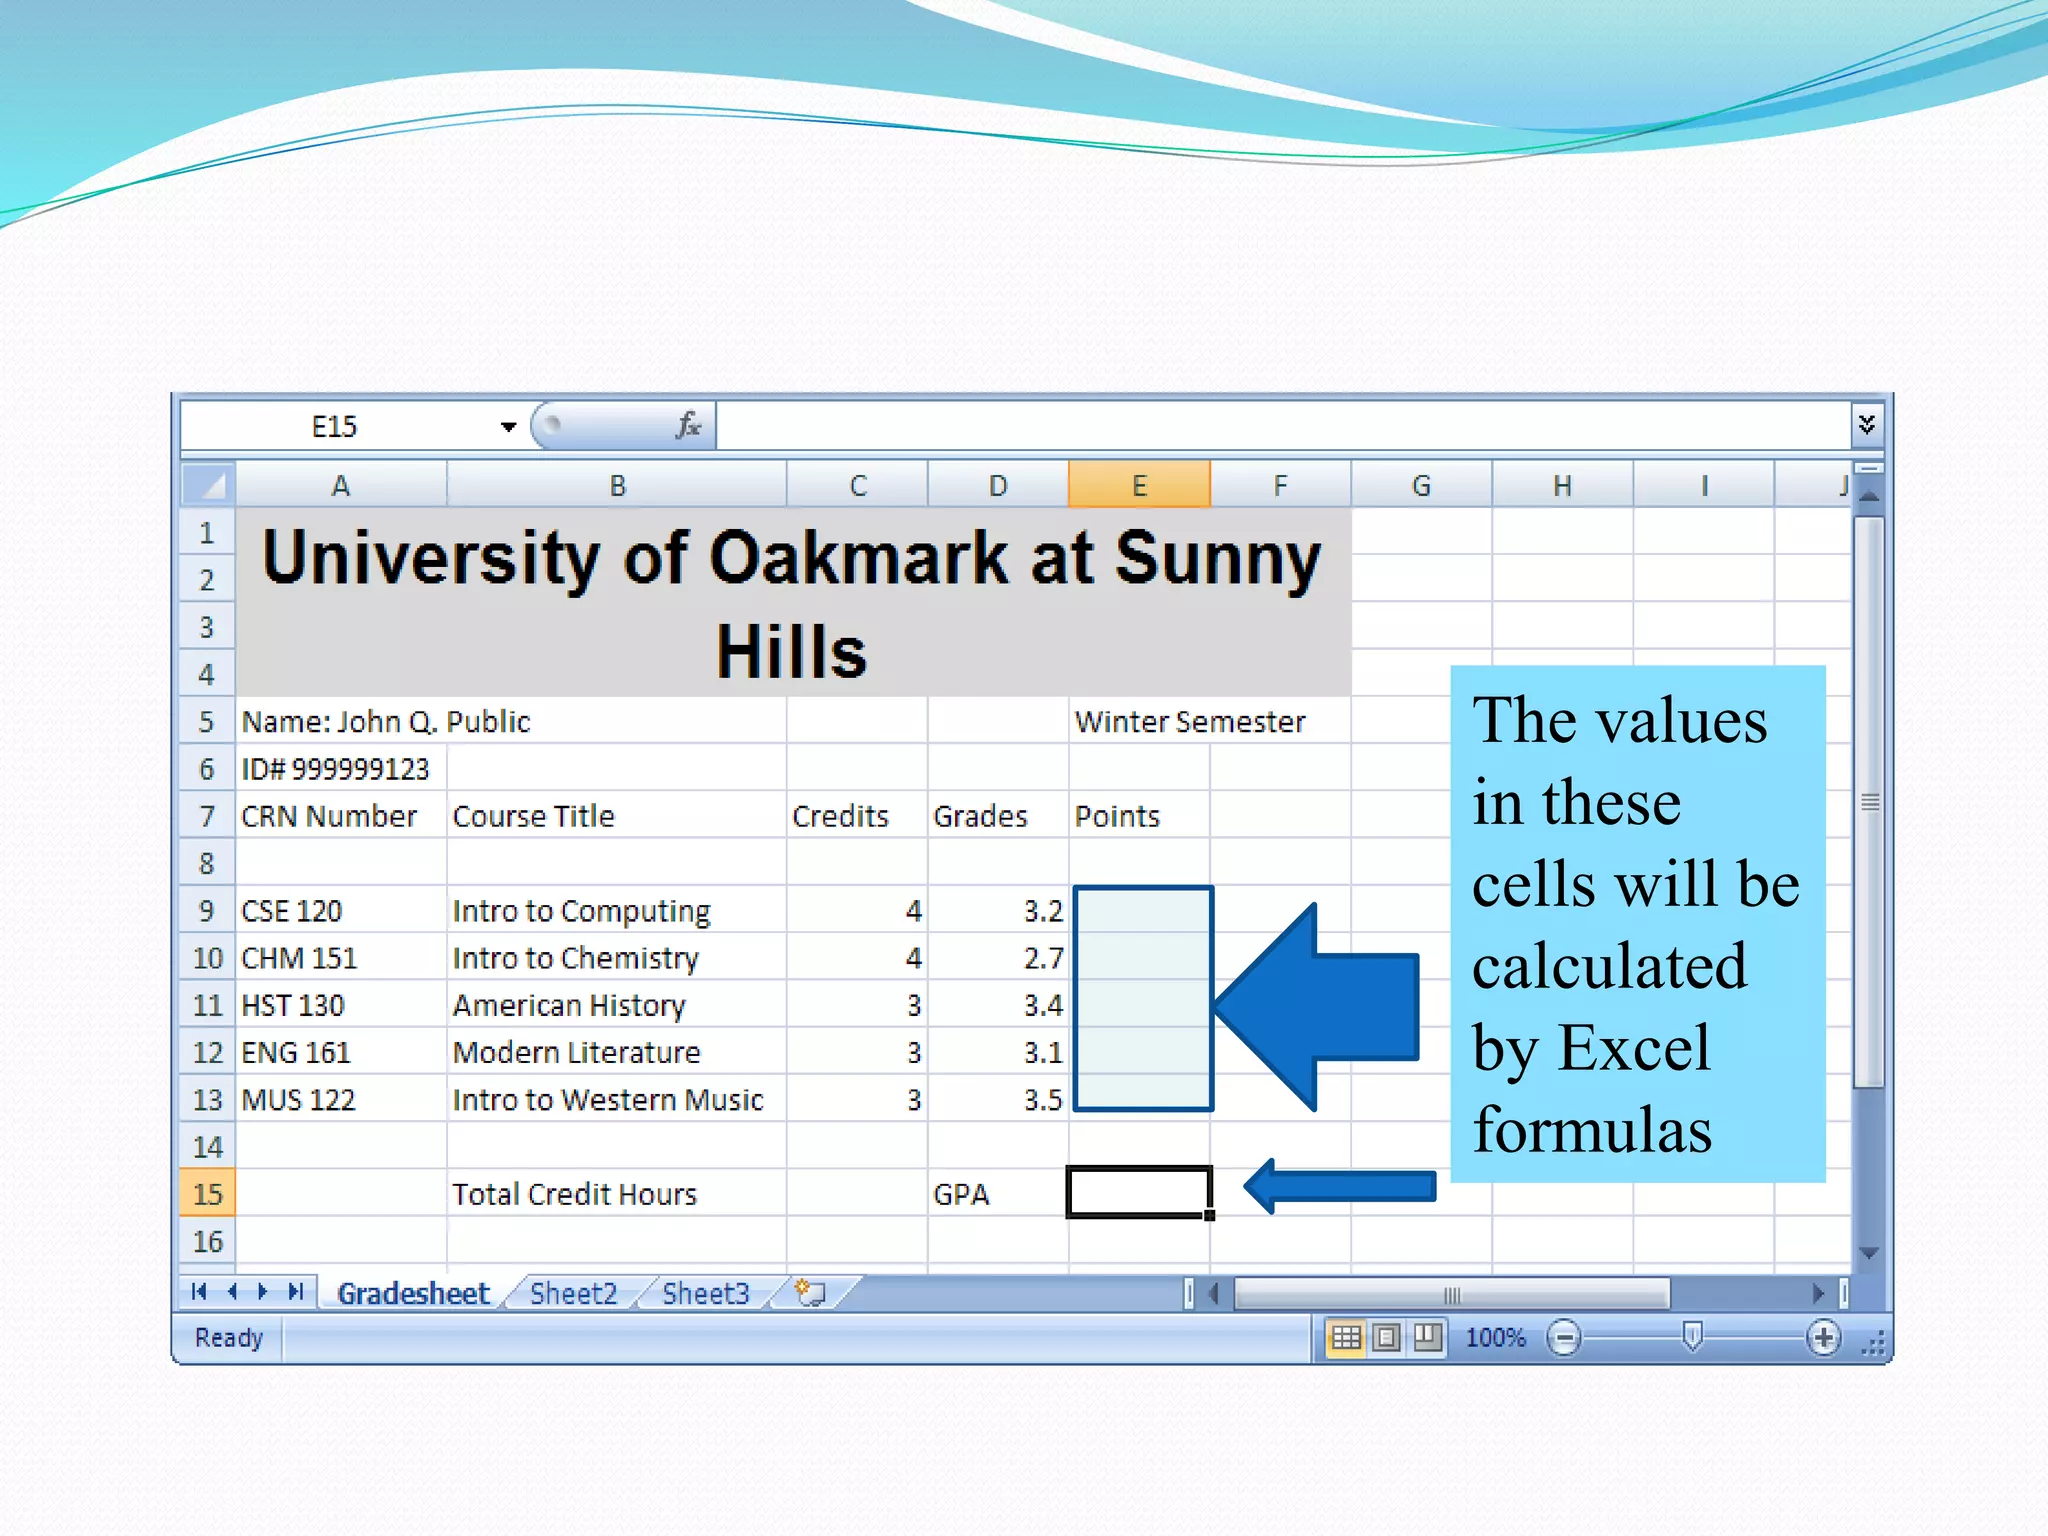Switch to the Sheet3 tab

coord(705,1293)
